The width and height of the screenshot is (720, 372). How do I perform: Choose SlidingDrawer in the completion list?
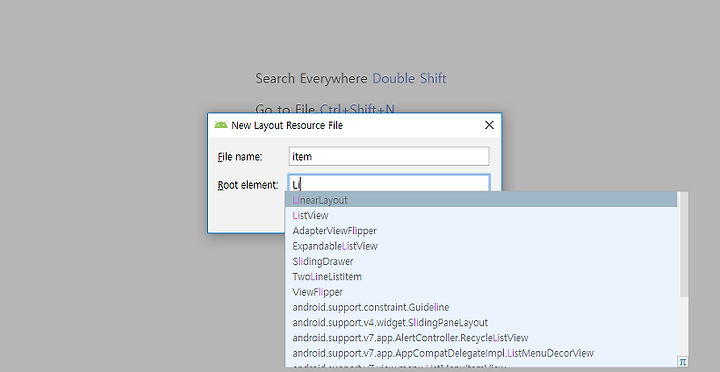coord(481,261)
